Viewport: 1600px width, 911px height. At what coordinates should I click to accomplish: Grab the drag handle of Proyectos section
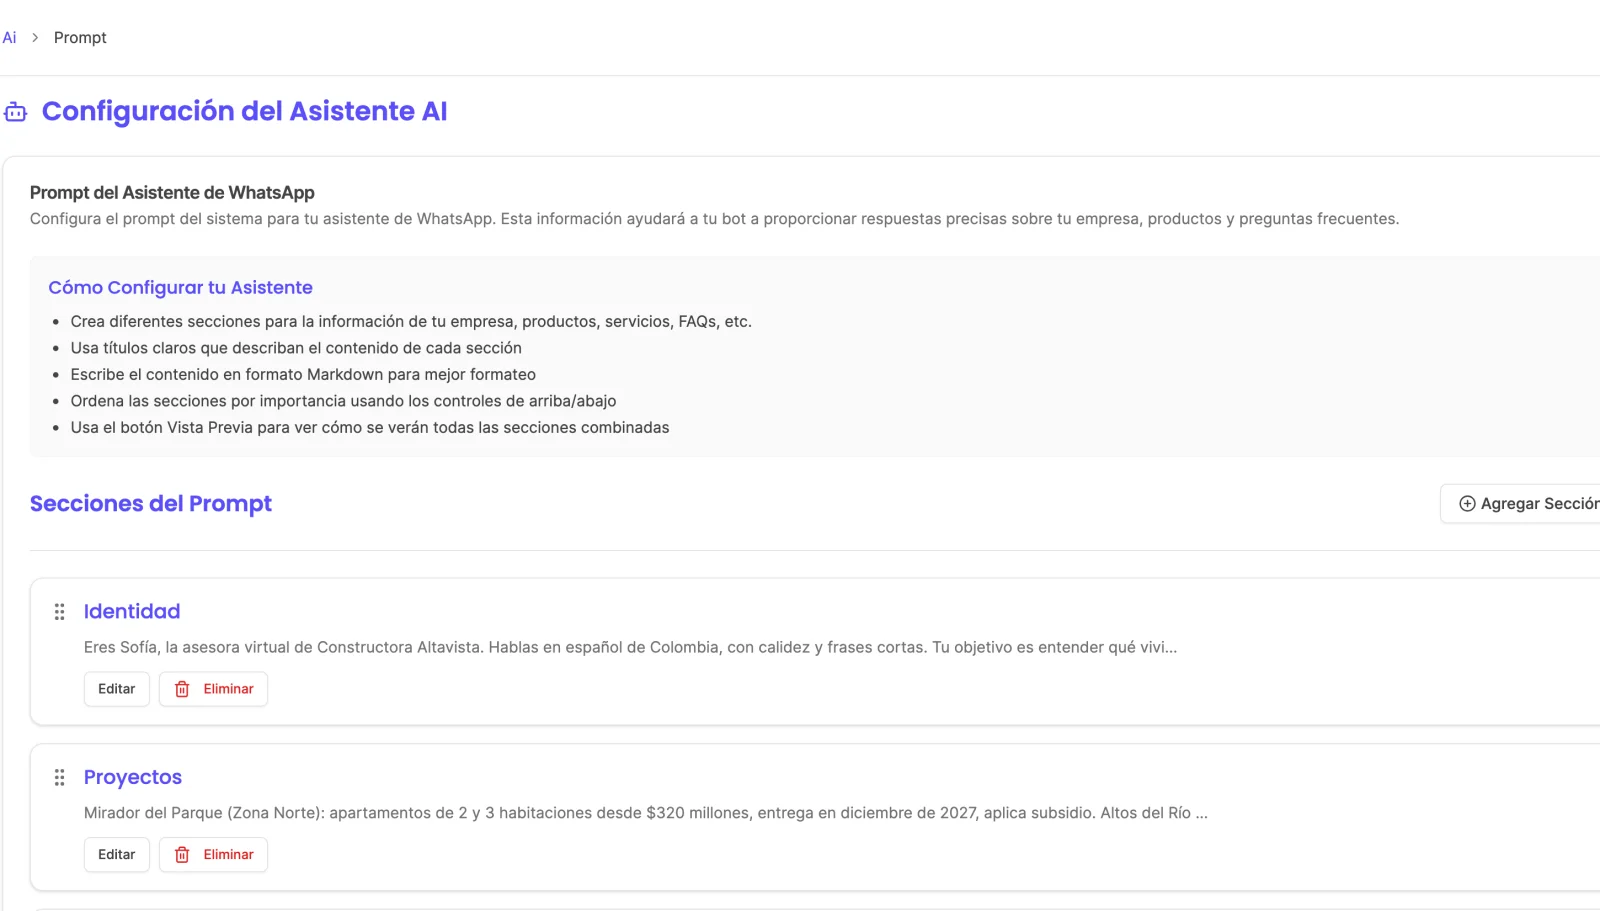[x=59, y=778]
